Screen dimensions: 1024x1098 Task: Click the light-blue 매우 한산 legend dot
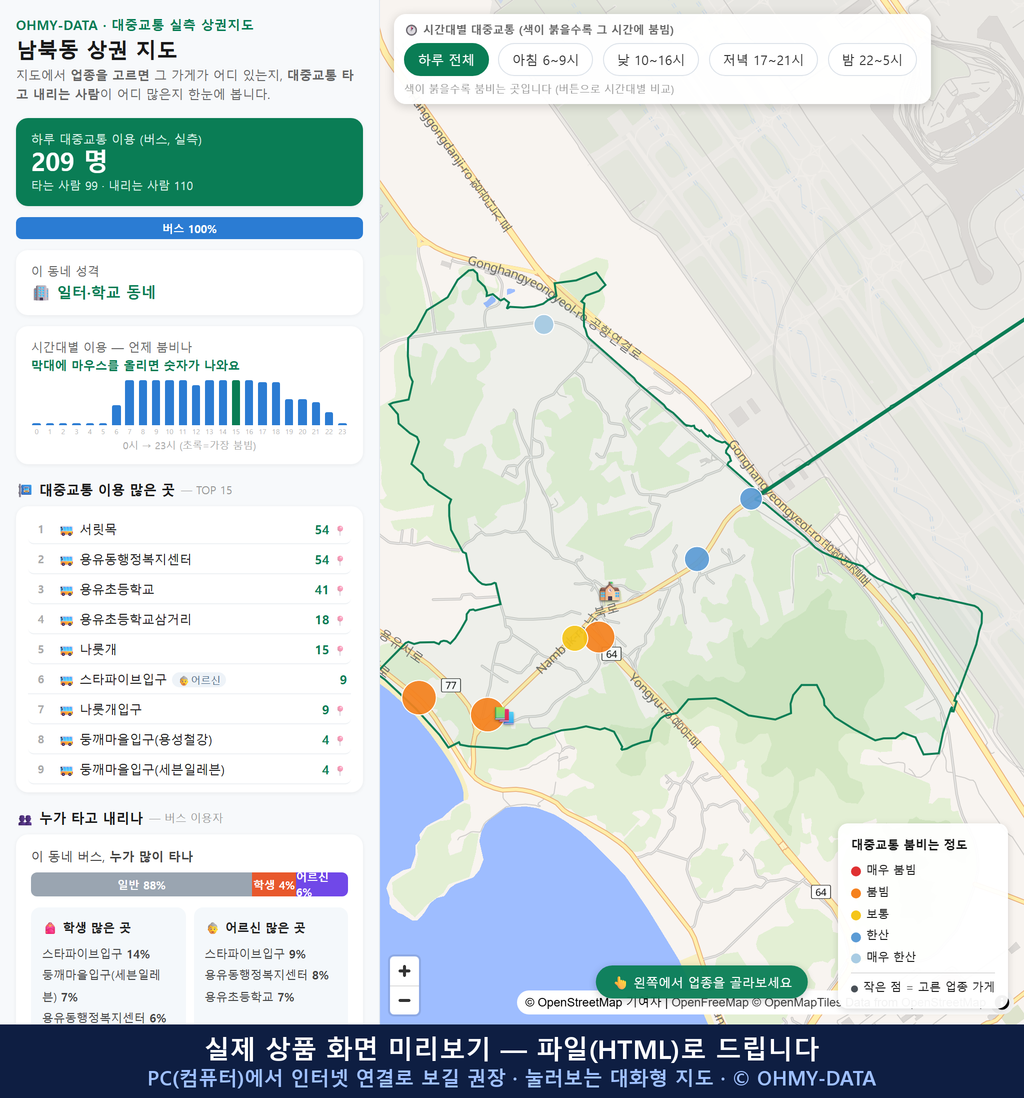pyautogui.click(x=855, y=958)
